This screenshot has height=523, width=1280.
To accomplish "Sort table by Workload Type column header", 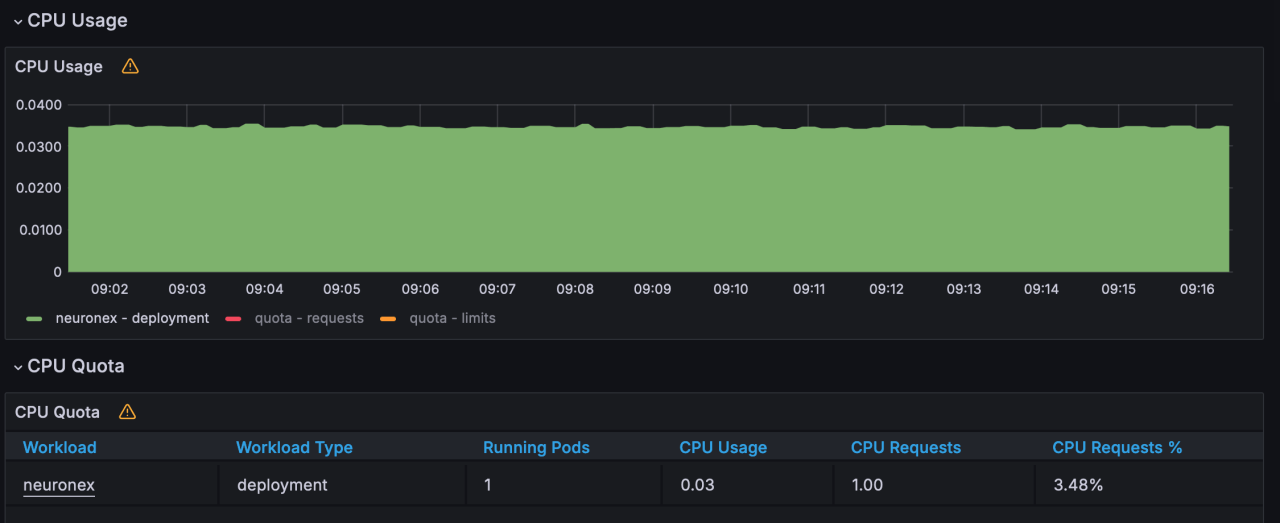I will pos(294,447).
